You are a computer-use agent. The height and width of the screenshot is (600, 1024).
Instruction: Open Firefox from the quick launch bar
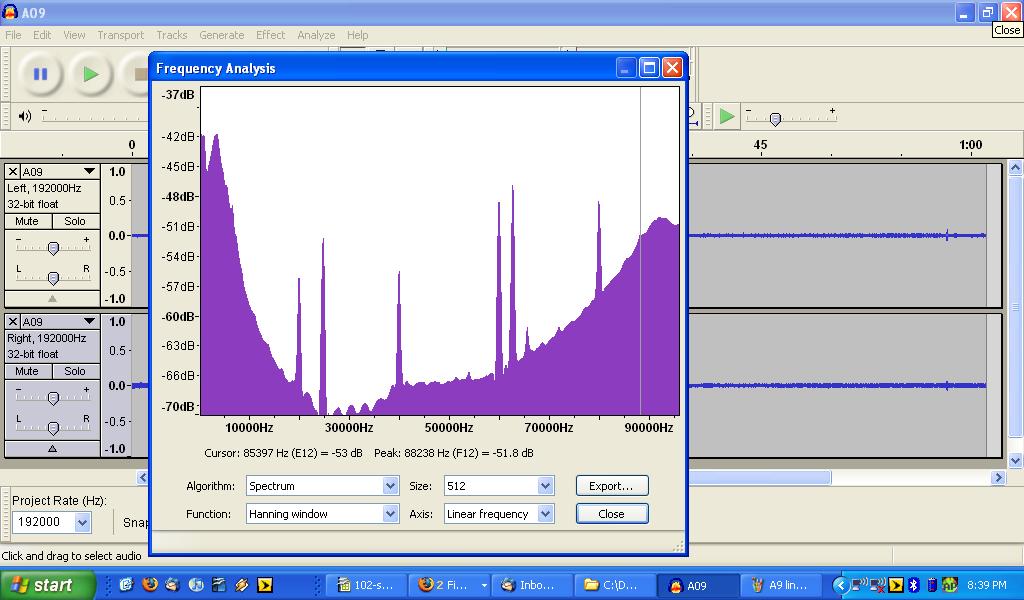pyautogui.click(x=150, y=585)
